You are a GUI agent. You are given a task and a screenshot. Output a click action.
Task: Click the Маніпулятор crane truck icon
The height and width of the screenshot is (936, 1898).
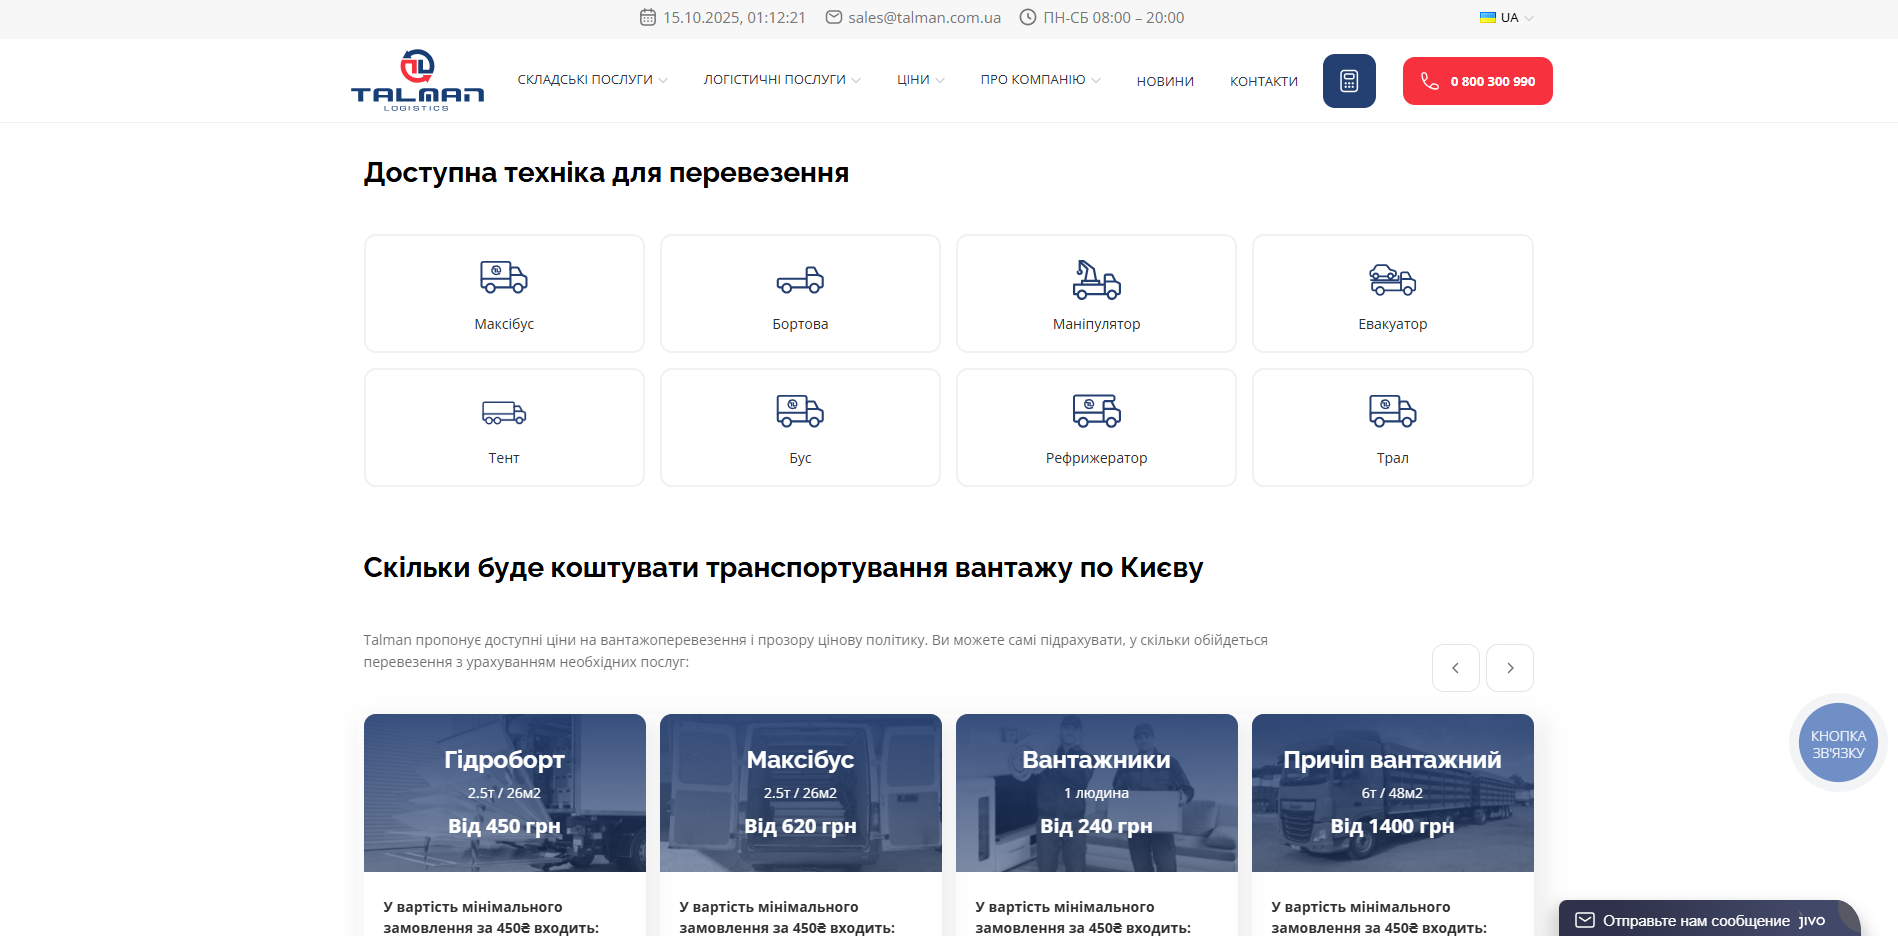[1095, 280]
